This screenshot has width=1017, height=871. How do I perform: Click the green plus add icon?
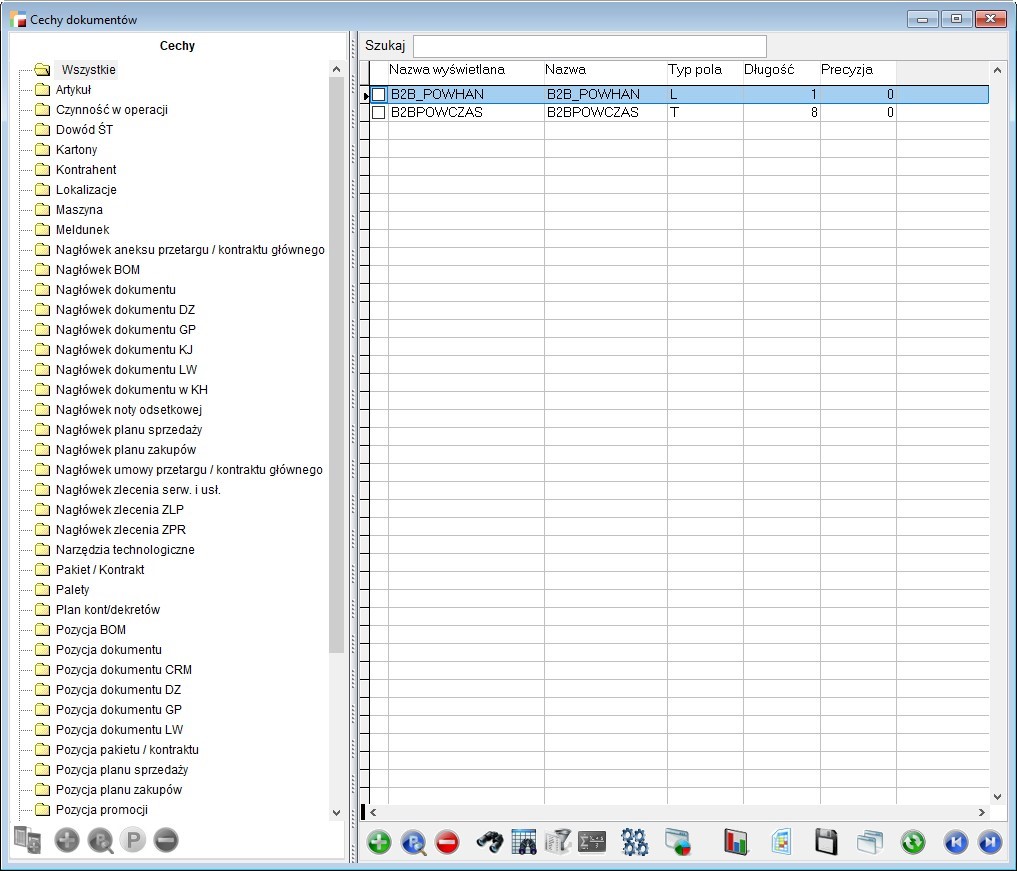(x=379, y=843)
